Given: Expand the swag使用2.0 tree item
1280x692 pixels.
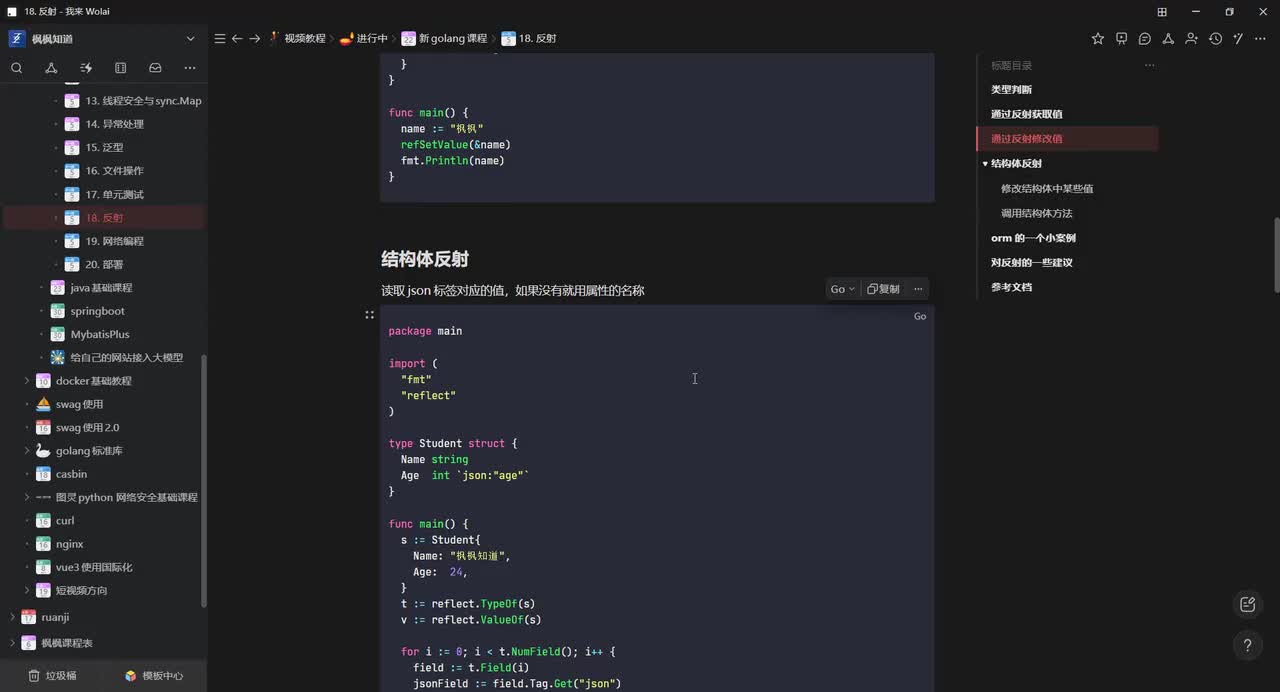Looking at the screenshot, I should pyautogui.click(x=28, y=427).
